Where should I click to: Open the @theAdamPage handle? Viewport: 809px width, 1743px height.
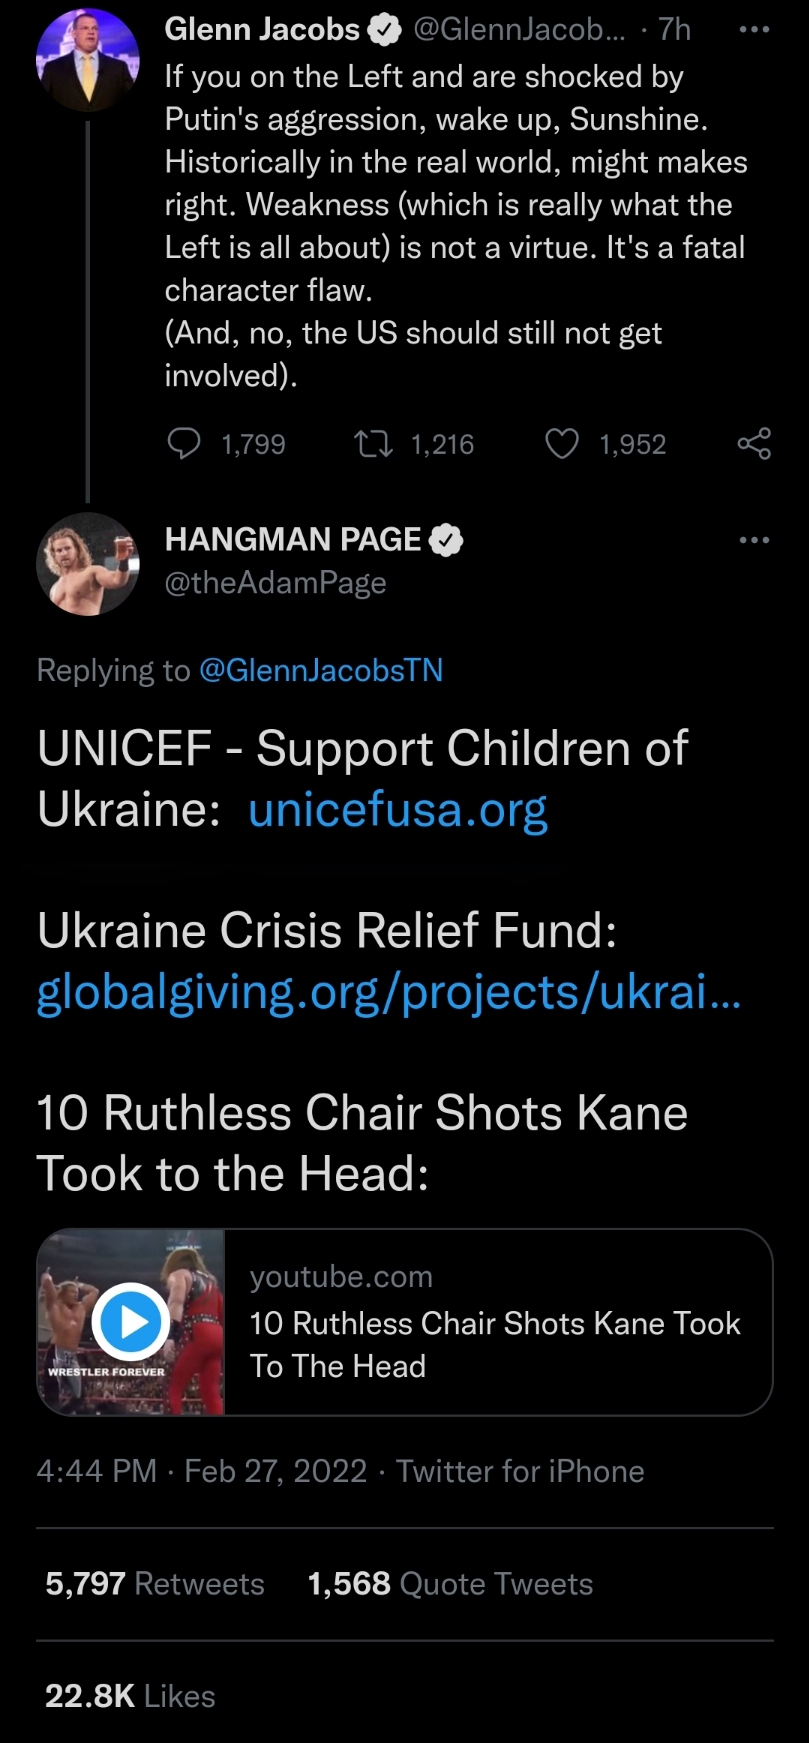pyautogui.click(x=275, y=583)
